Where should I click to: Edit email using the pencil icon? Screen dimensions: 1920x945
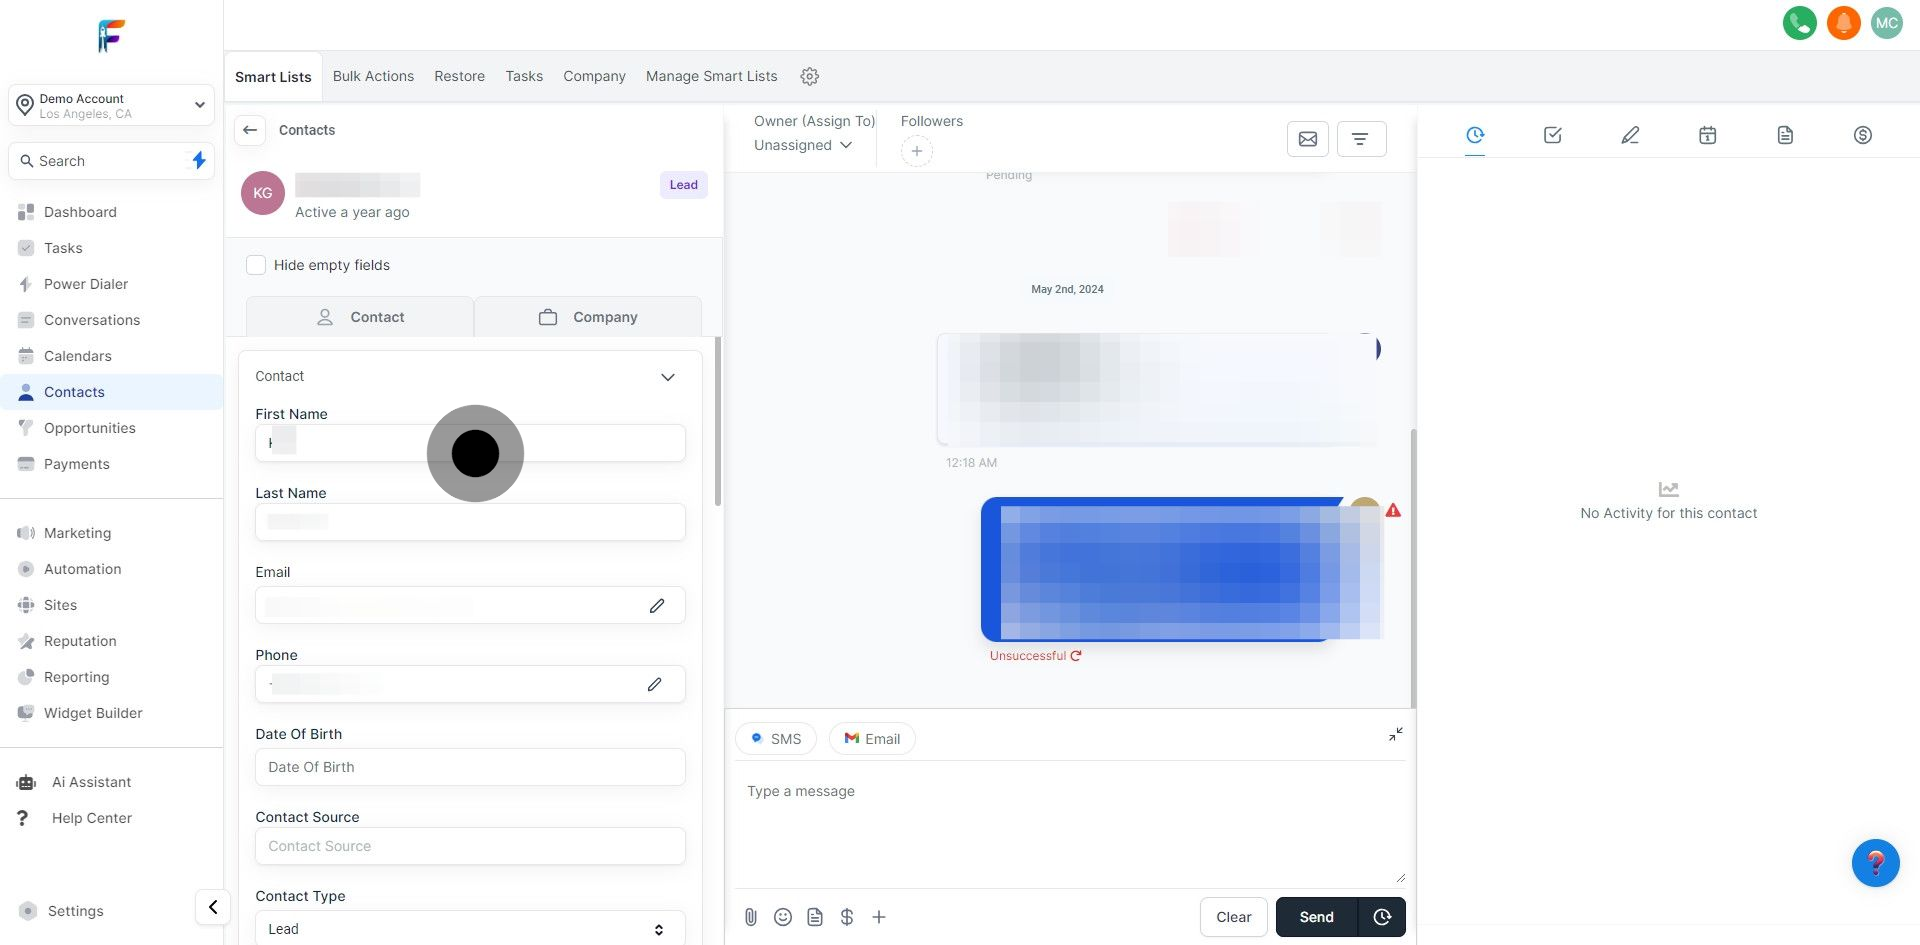(x=657, y=606)
